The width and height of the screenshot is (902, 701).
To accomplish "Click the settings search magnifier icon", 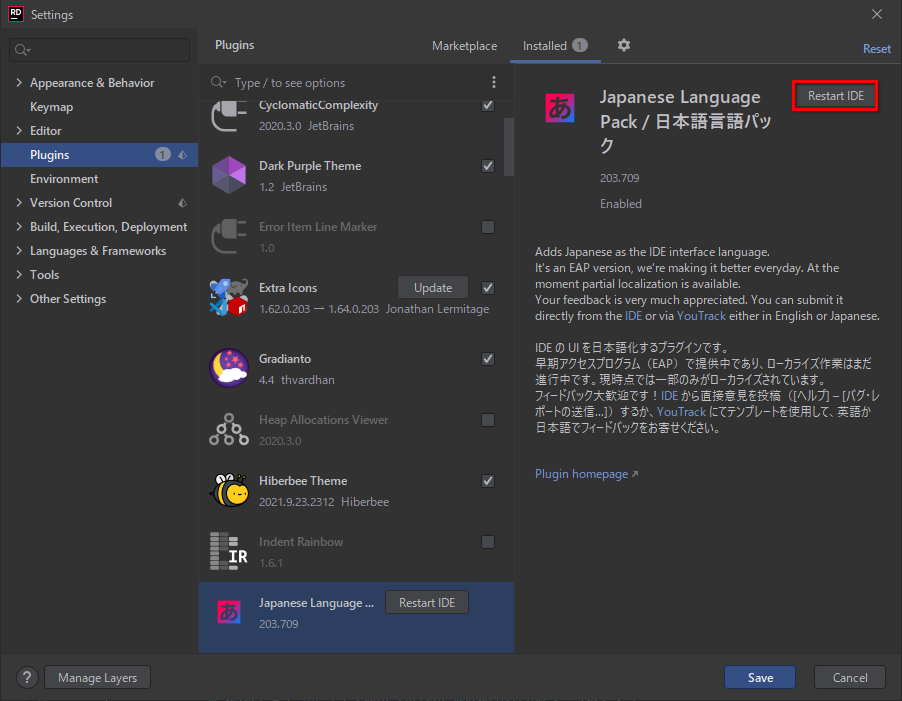I will [x=22, y=50].
